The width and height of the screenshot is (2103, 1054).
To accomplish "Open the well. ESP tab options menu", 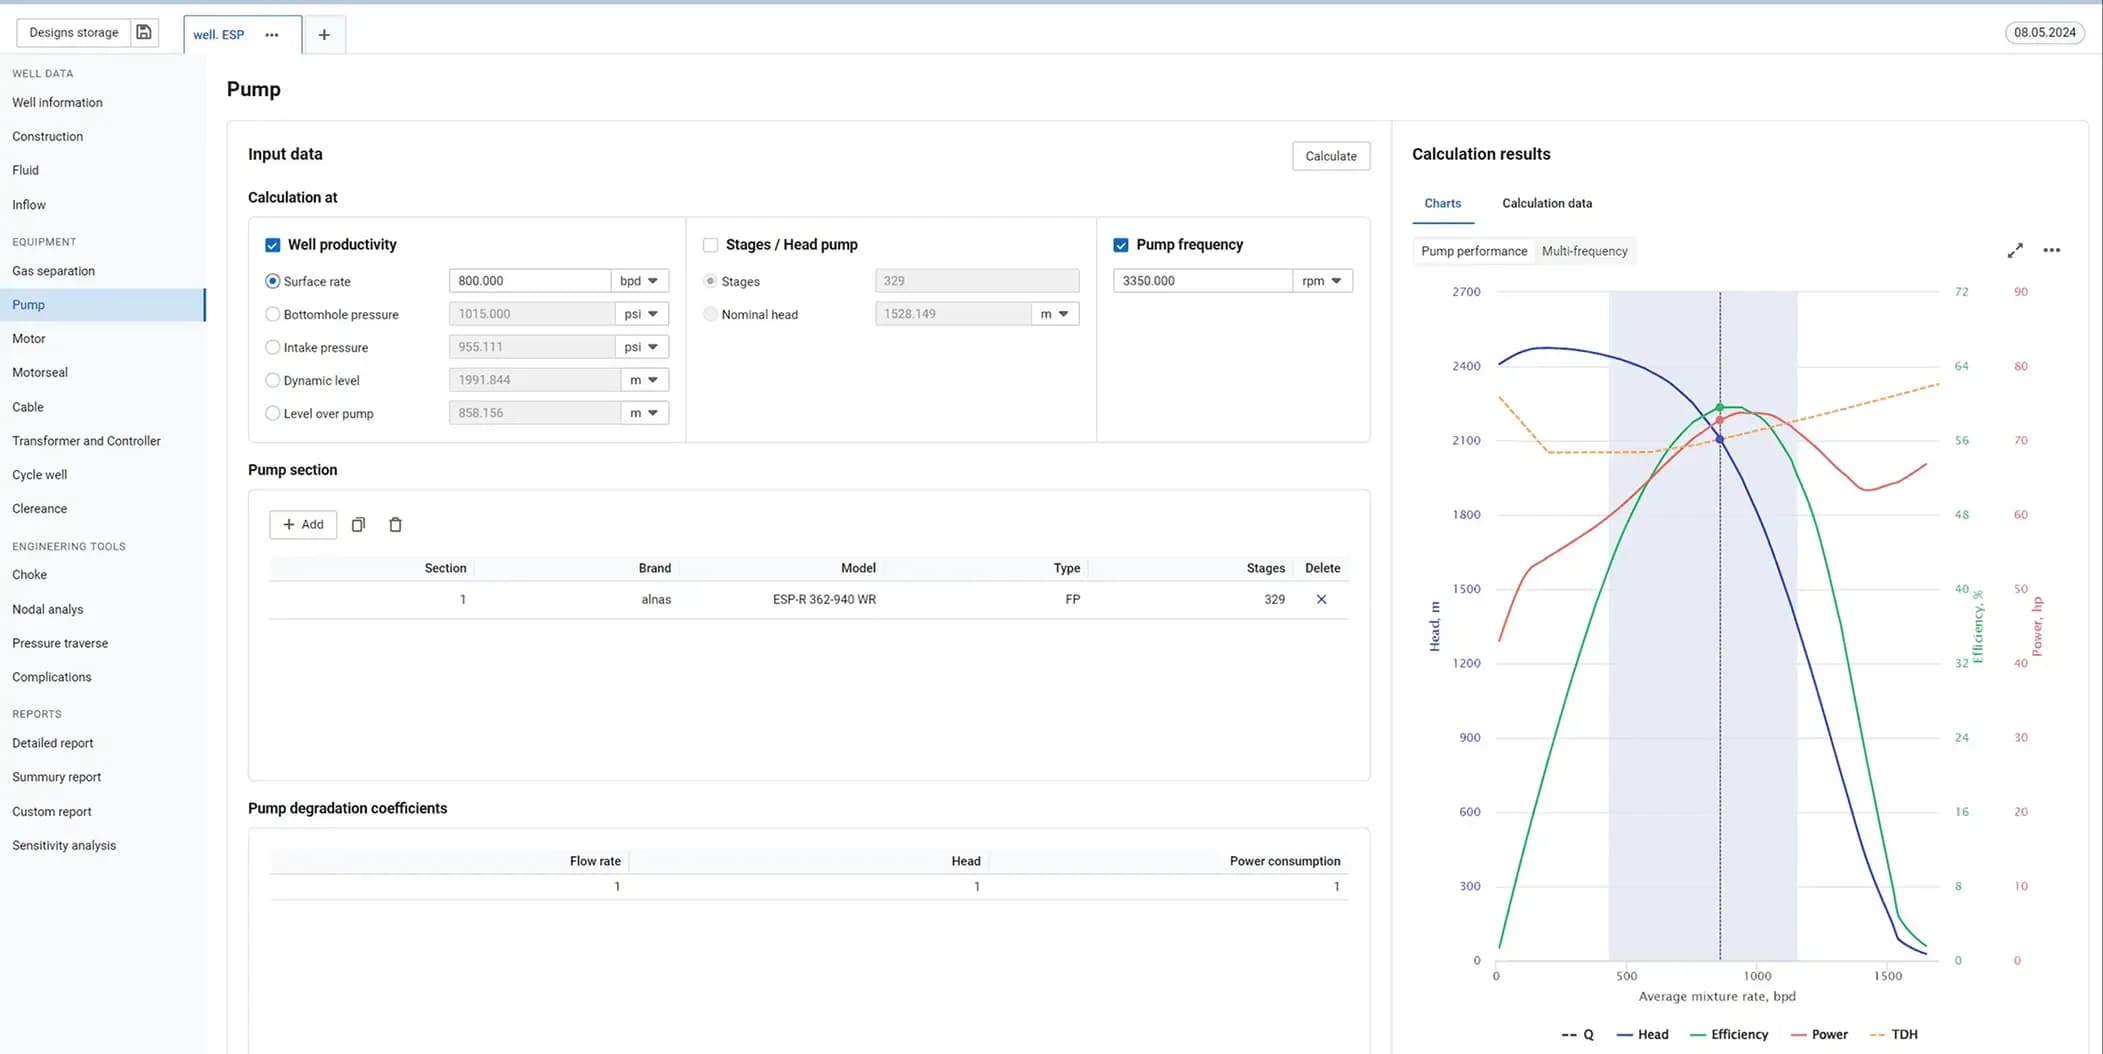I will tap(272, 34).
